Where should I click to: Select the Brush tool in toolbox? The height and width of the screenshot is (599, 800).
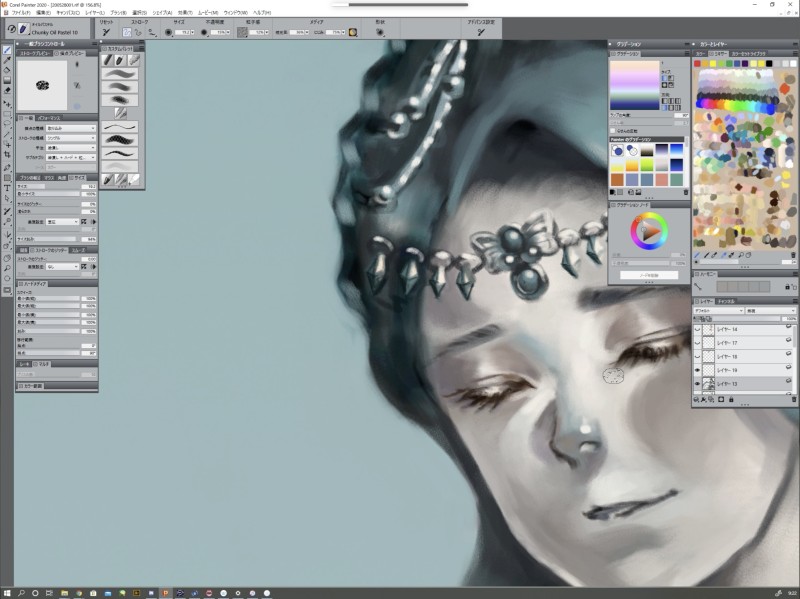pyautogui.click(x=7, y=50)
